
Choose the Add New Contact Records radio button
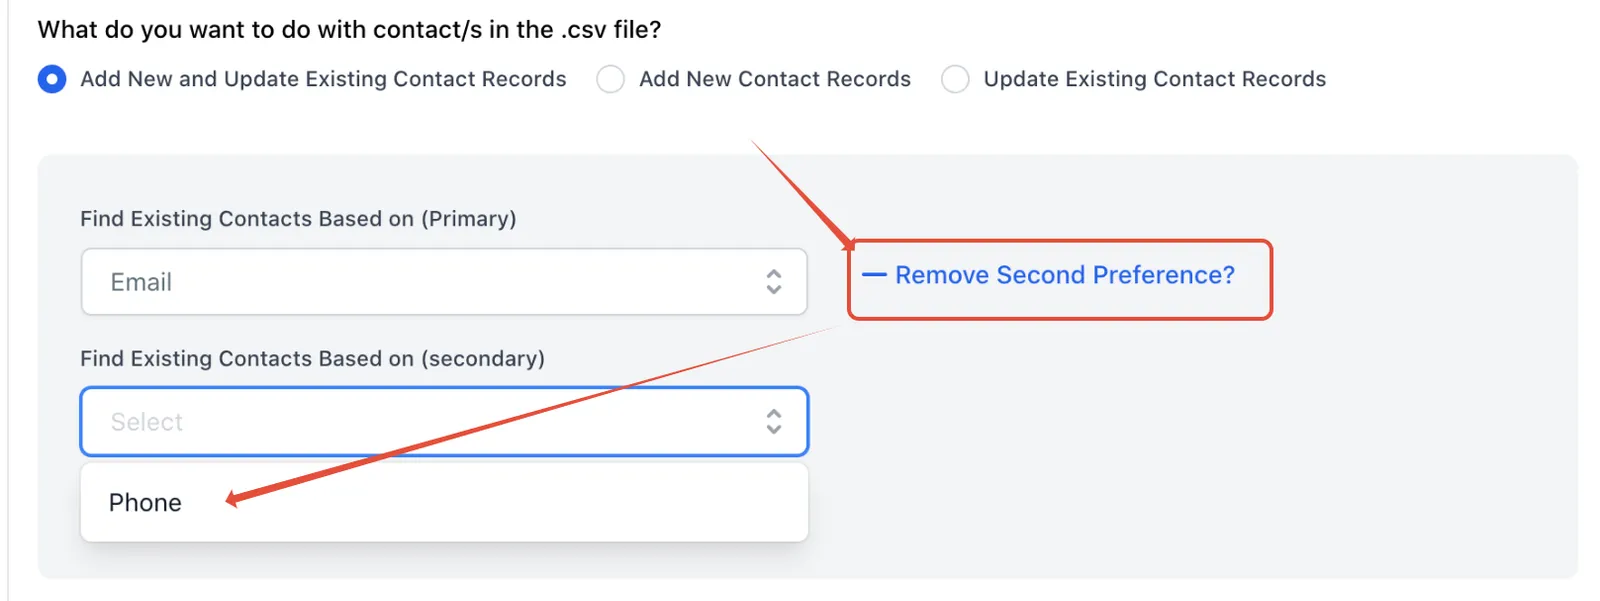(611, 79)
